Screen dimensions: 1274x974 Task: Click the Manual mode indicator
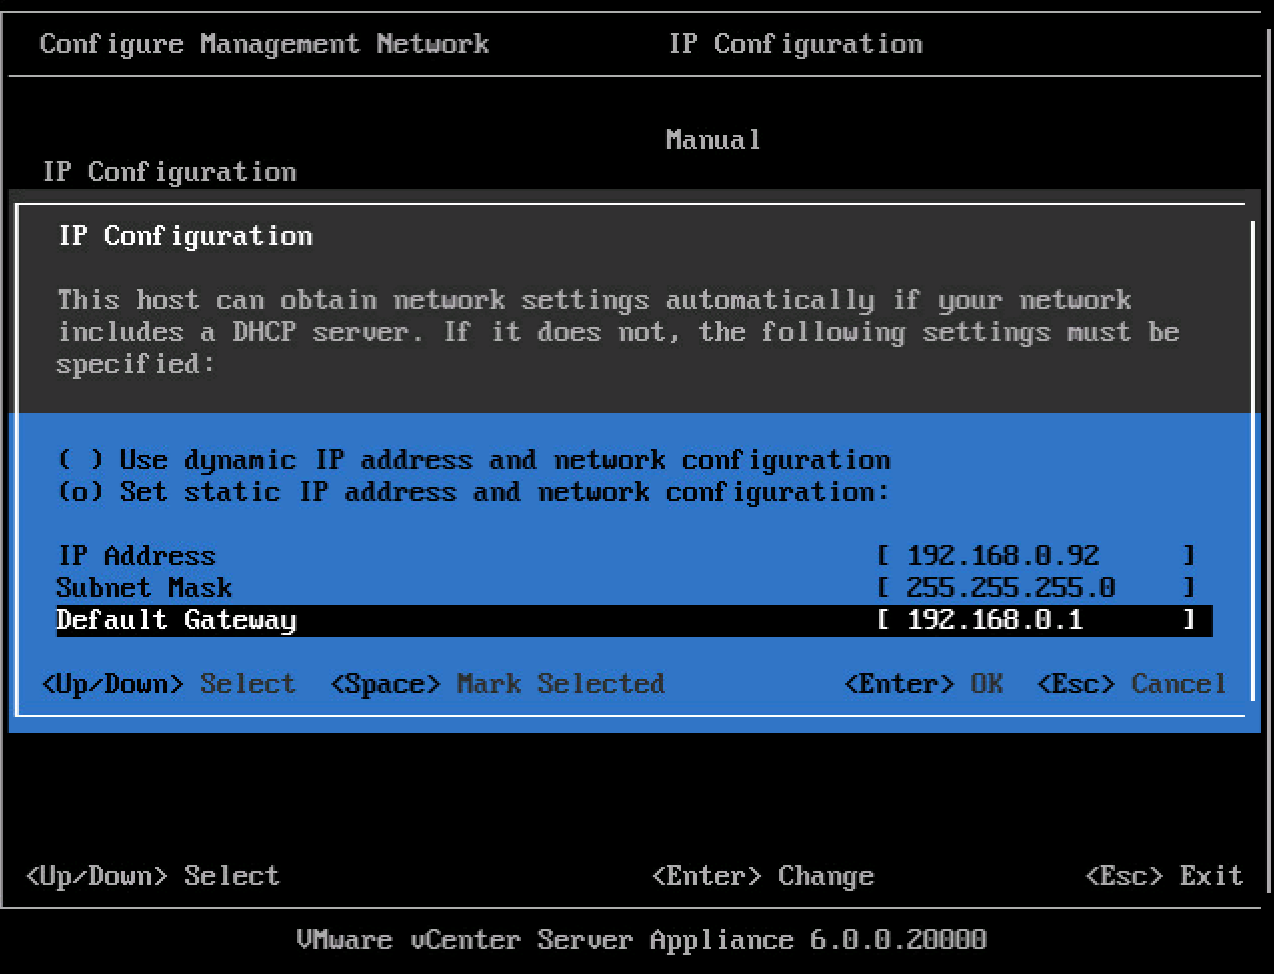(712, 139)
